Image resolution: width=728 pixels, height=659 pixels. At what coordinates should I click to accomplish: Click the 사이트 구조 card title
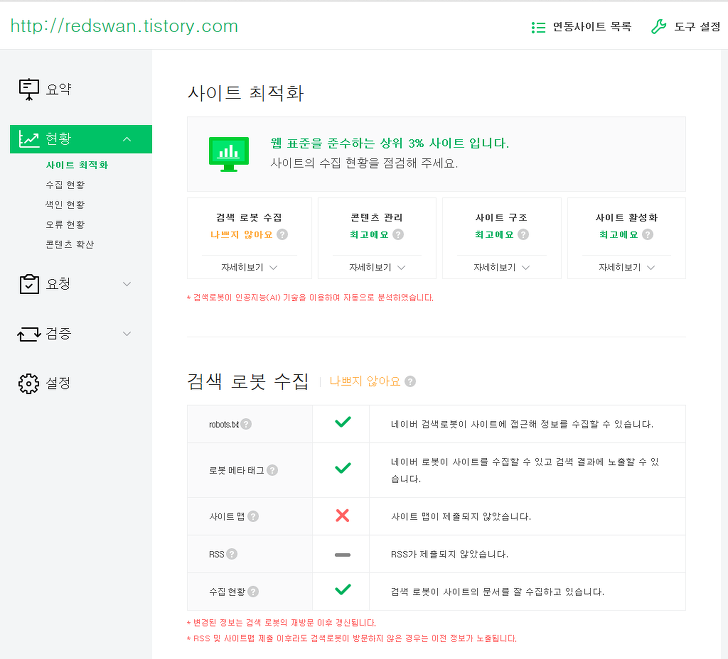(501, 217)
